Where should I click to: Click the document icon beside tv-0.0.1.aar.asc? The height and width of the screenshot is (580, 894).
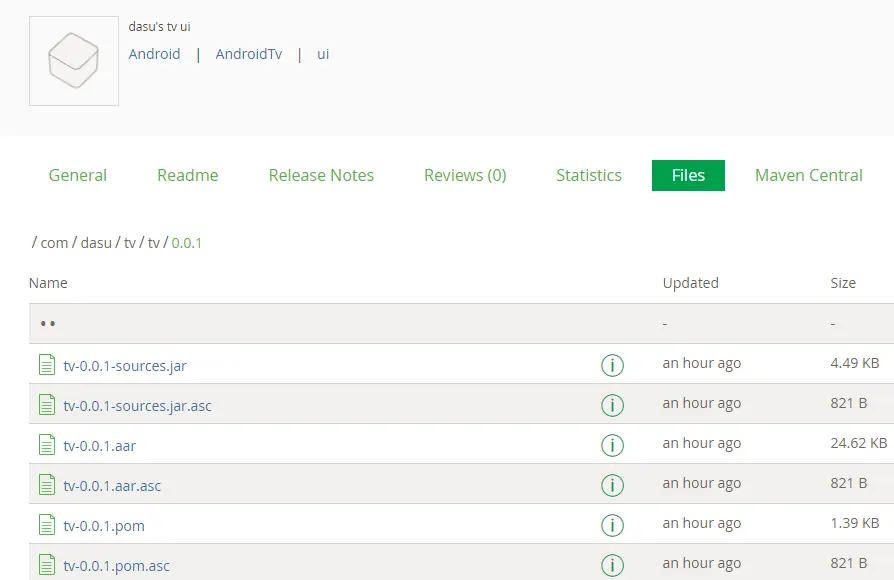point(47,485)
